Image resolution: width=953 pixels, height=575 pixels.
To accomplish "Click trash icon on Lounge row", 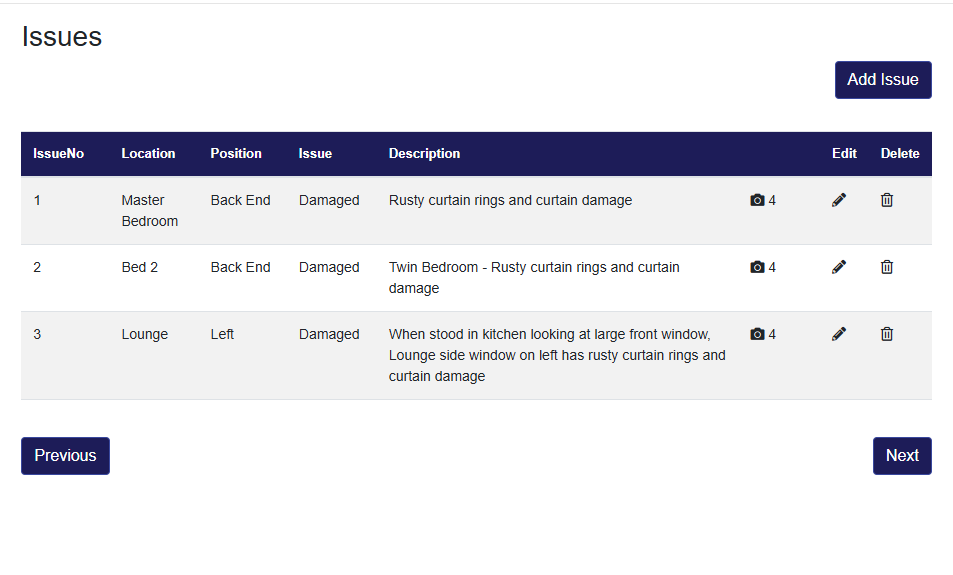I will point(887,334).
